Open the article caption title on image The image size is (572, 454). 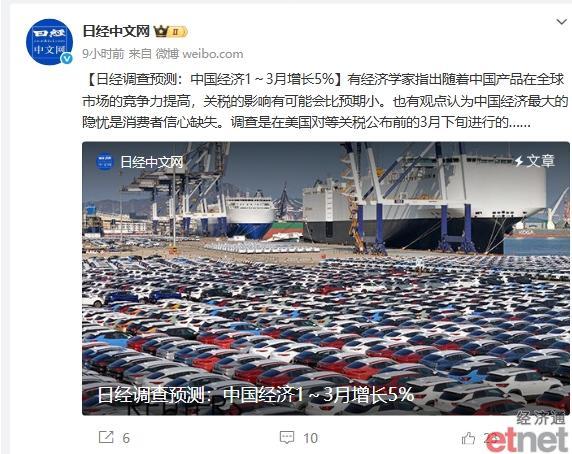click(x=256, y=395)
